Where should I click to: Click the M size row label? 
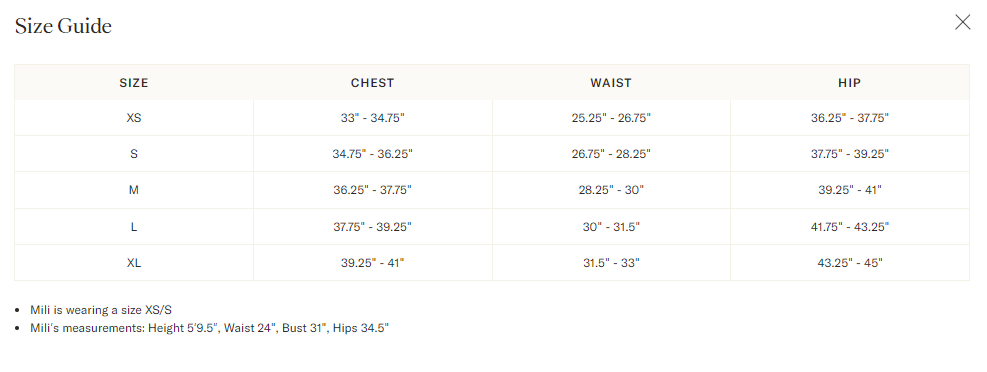point(134,189)
